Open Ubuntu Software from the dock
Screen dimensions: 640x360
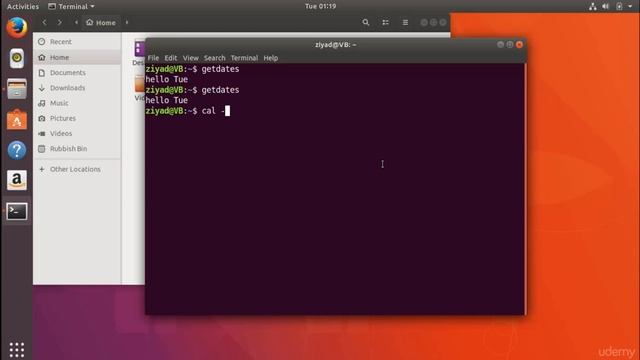point(17,120)
